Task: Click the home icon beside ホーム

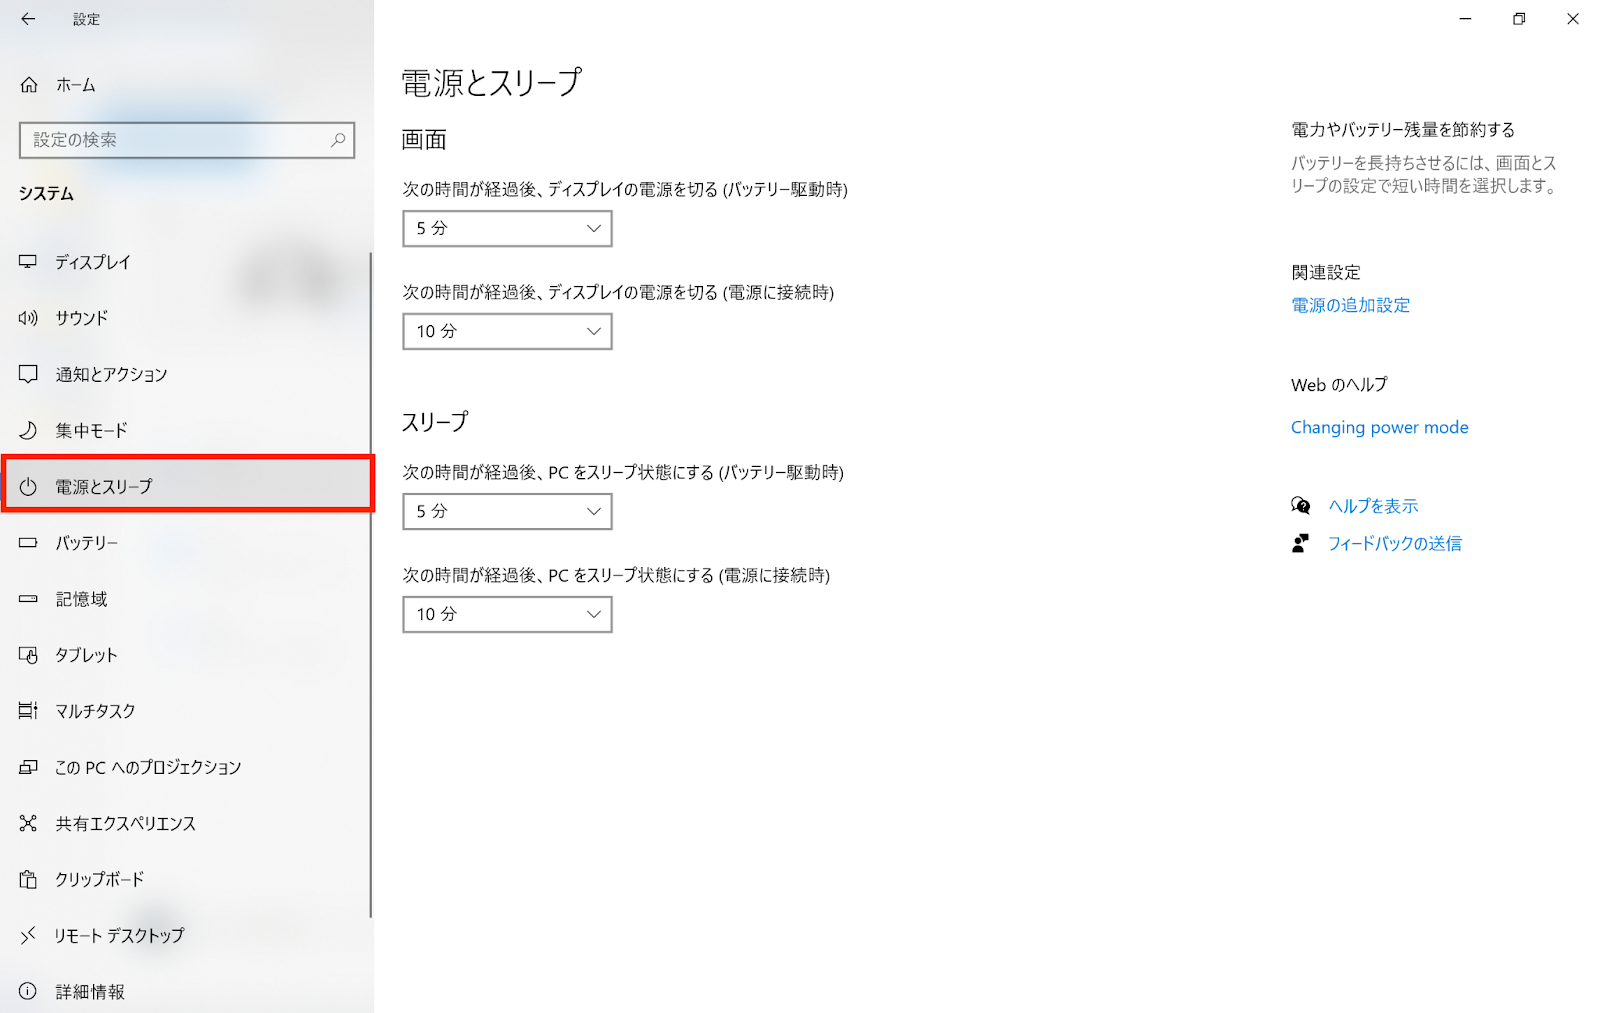Action: [x=29, y=85]
